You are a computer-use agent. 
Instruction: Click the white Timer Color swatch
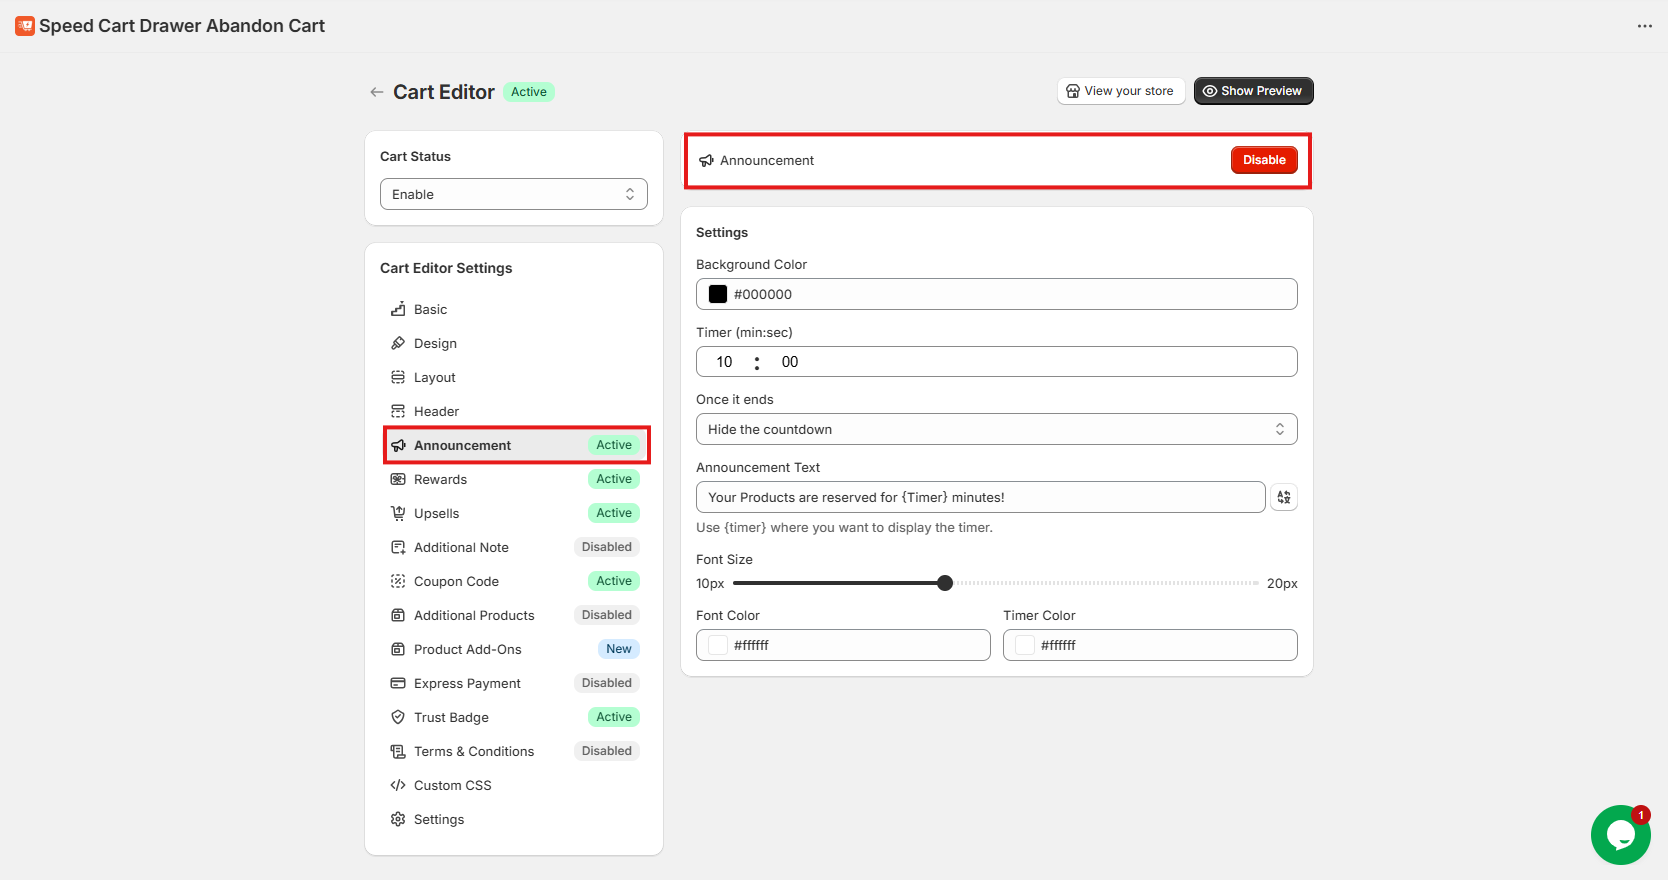[1025, 645]
